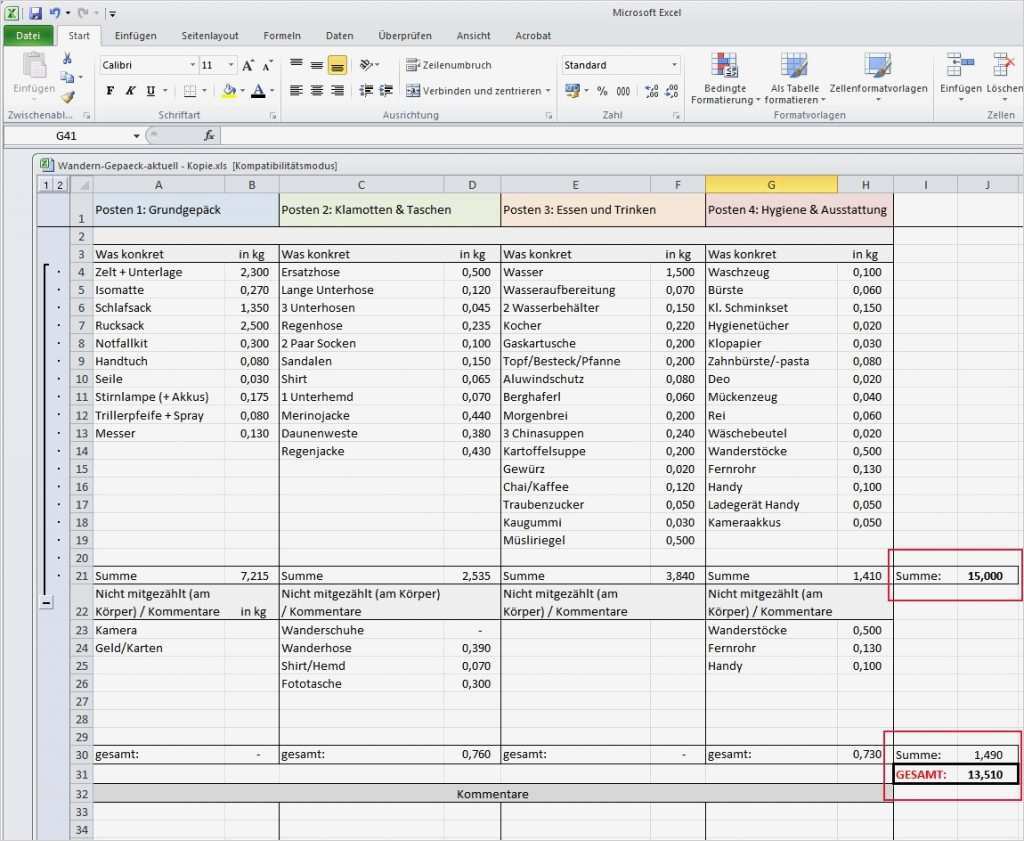Screen dimensions: 1024x841
Task: Select the Format Painter brush icon
Action: (x=67, y=97)
